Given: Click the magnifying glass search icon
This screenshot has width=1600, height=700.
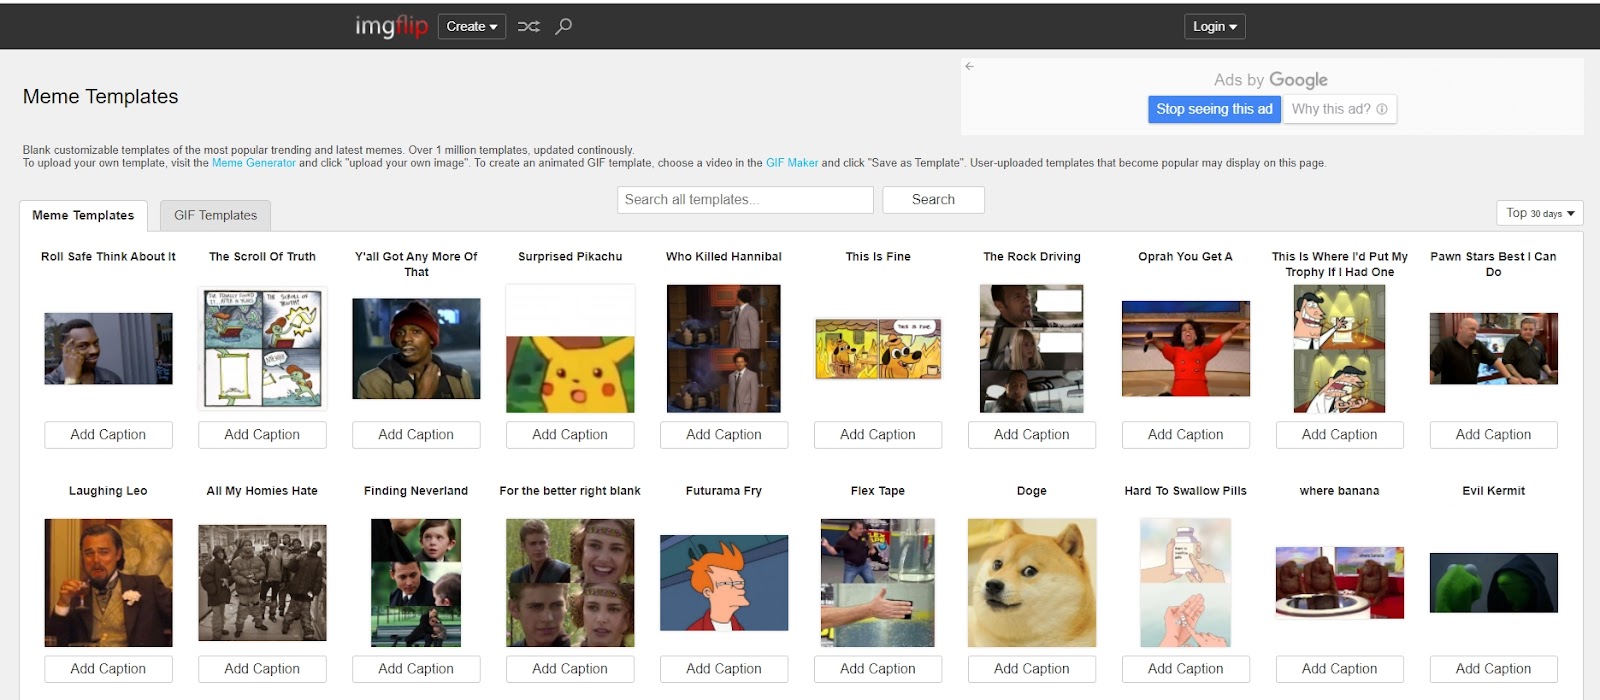Looking at the screenshot, I should pyautogui.click(x=564, y=26).
